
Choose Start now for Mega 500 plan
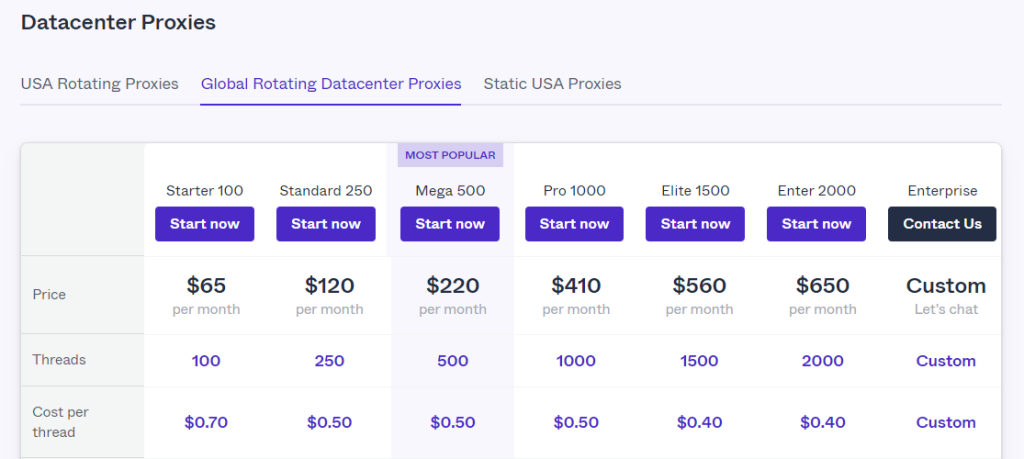[x=450, y=224]
